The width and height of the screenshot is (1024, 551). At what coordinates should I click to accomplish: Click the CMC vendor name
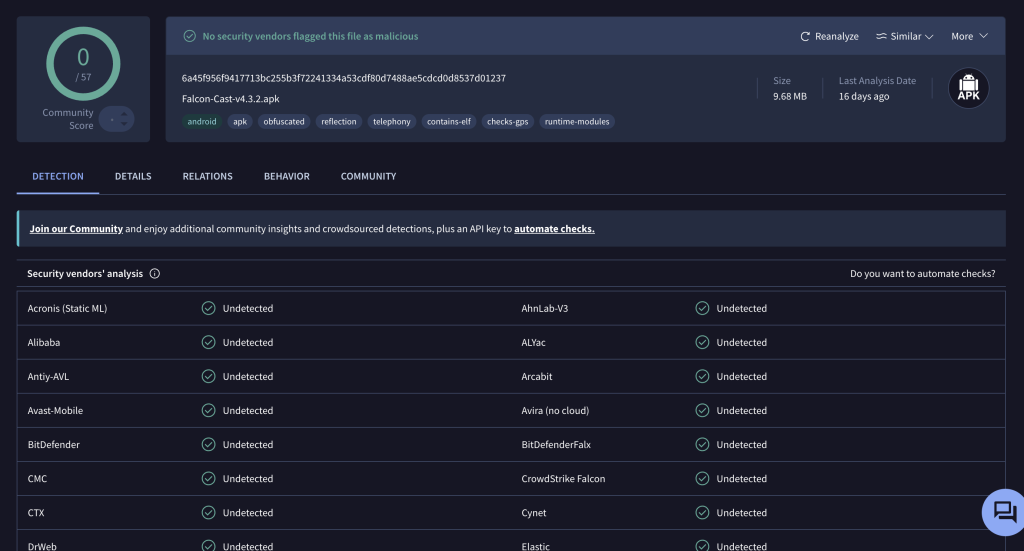(37, 479)
